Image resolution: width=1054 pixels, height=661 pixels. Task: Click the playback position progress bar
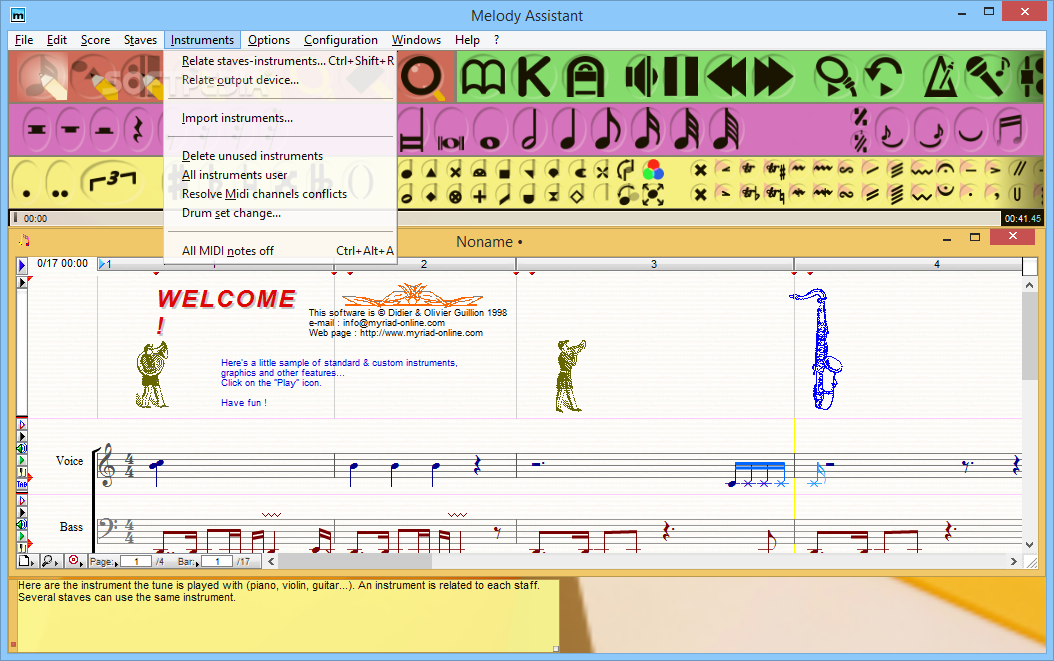pyautogui.click(x=504, y=218)
